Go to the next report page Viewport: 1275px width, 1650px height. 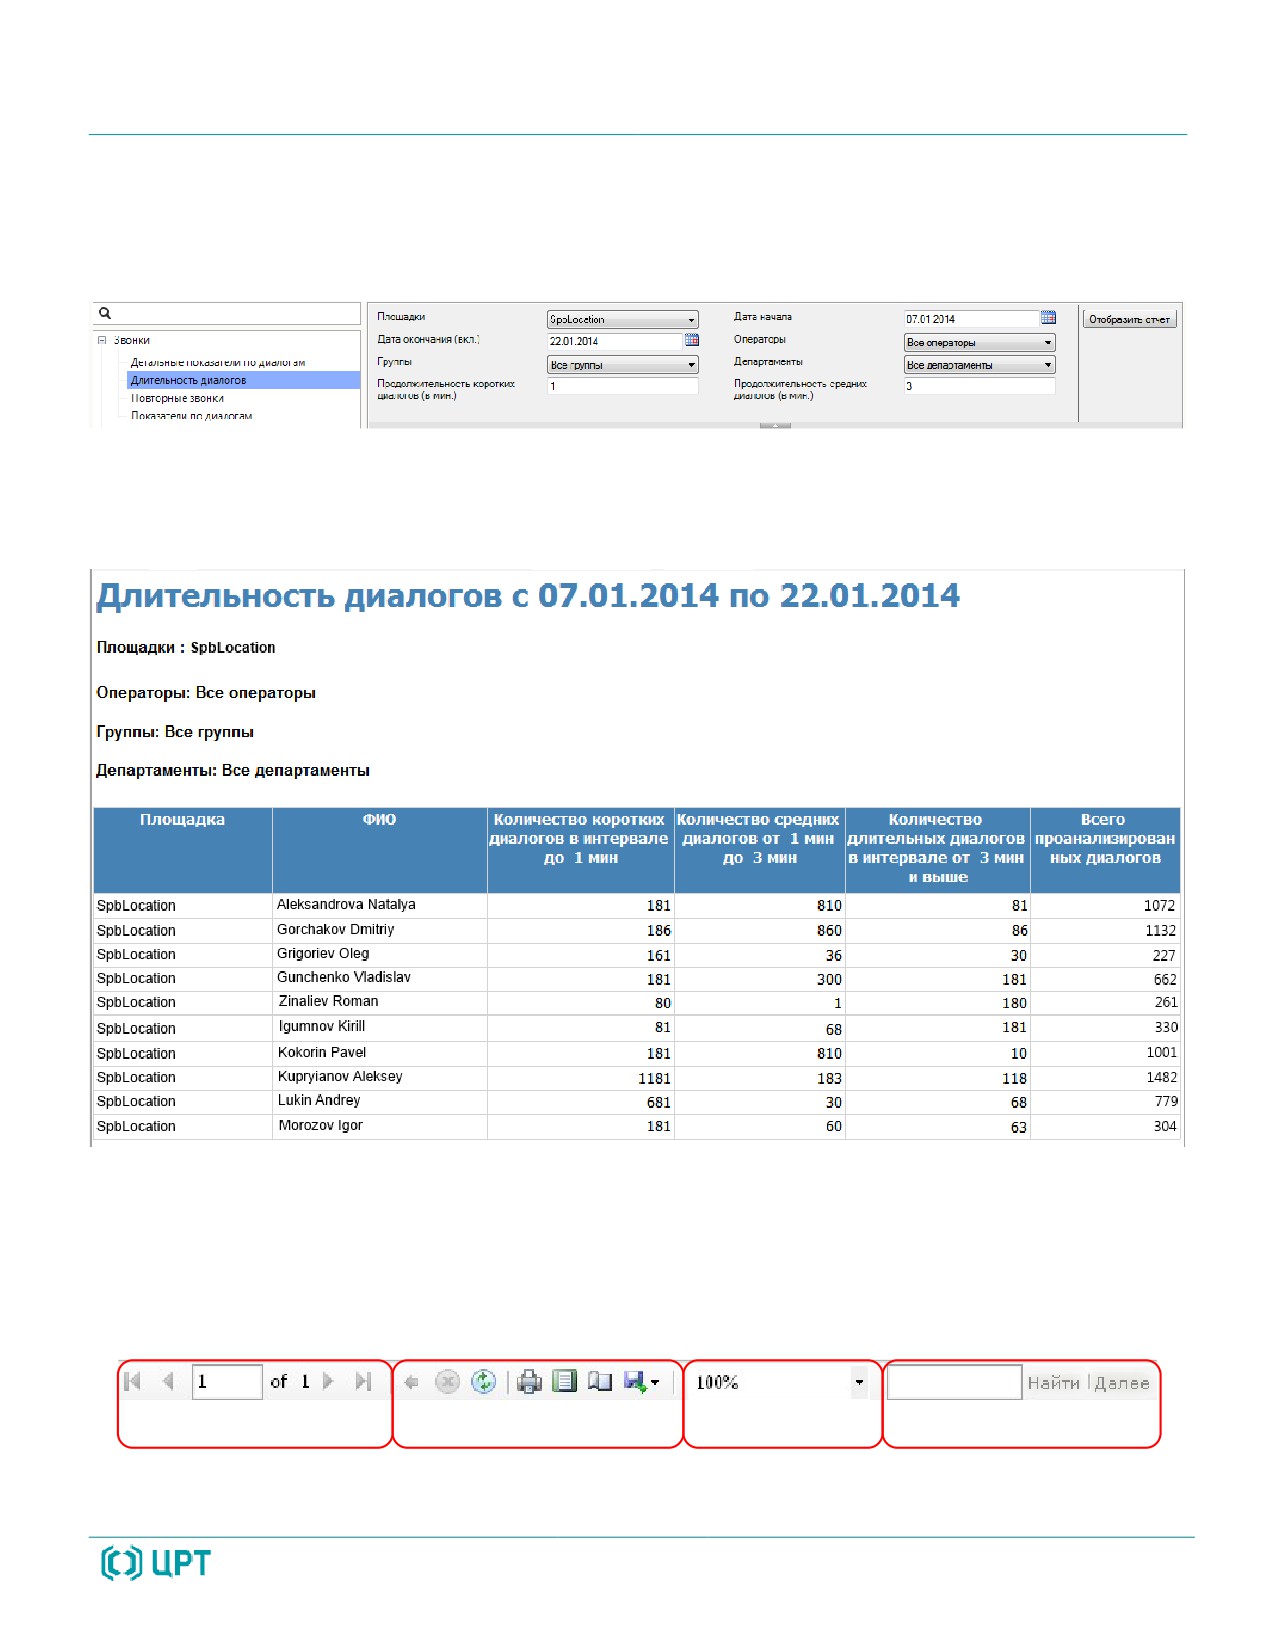328,1381
